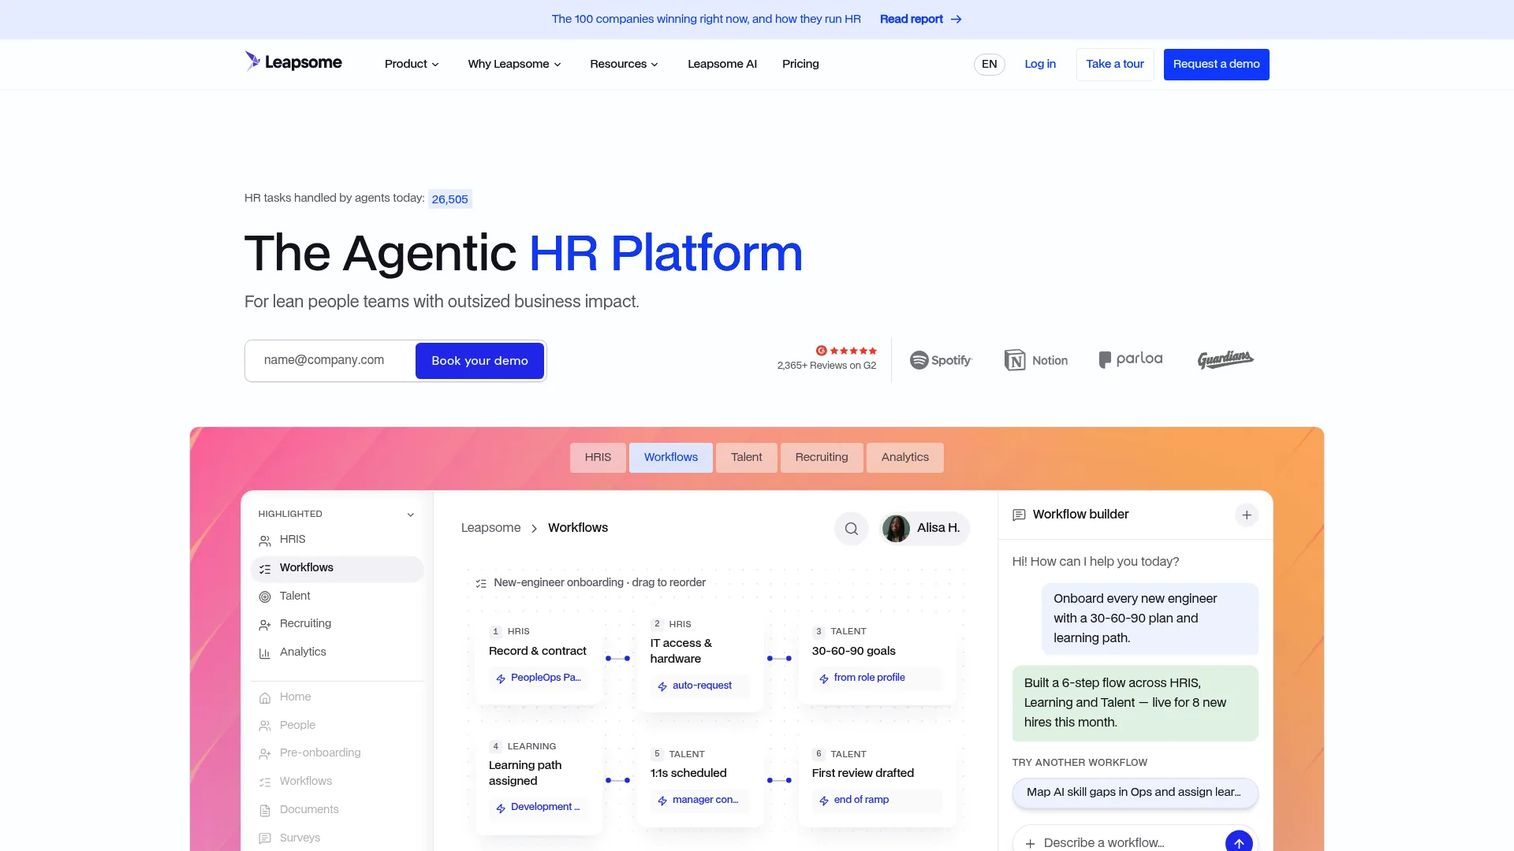Viewport: 1514px width, 851px height.
Task: Click the Log in link
Action: tap(1040, 64)
